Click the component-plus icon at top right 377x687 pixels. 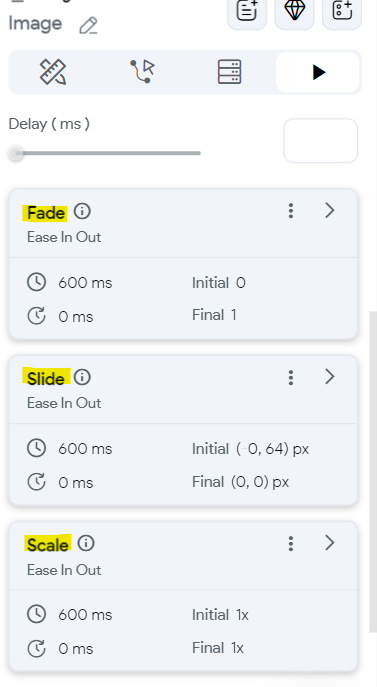coord(342,11)
